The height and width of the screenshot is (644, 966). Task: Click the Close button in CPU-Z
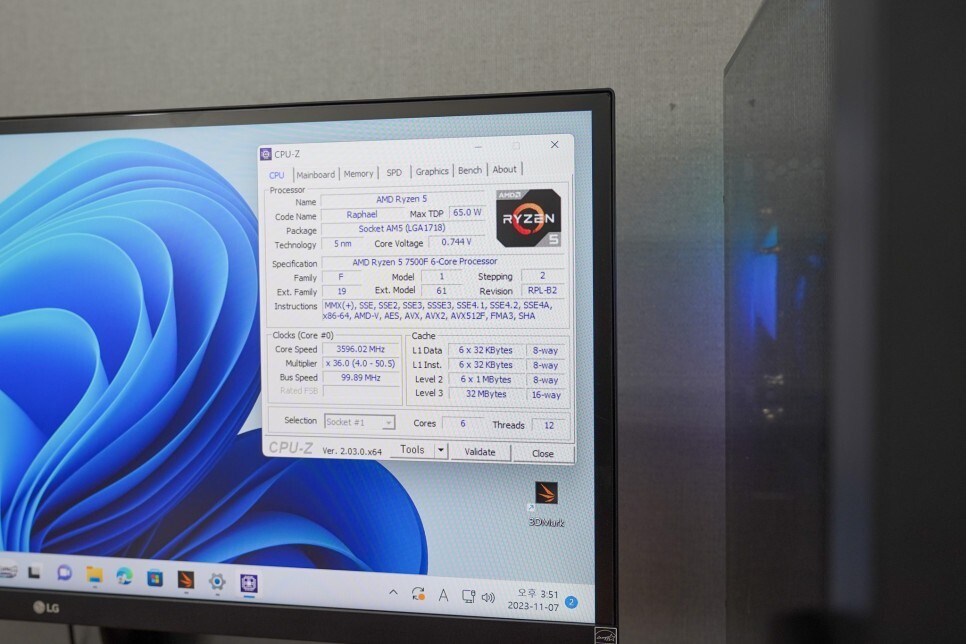543,454
